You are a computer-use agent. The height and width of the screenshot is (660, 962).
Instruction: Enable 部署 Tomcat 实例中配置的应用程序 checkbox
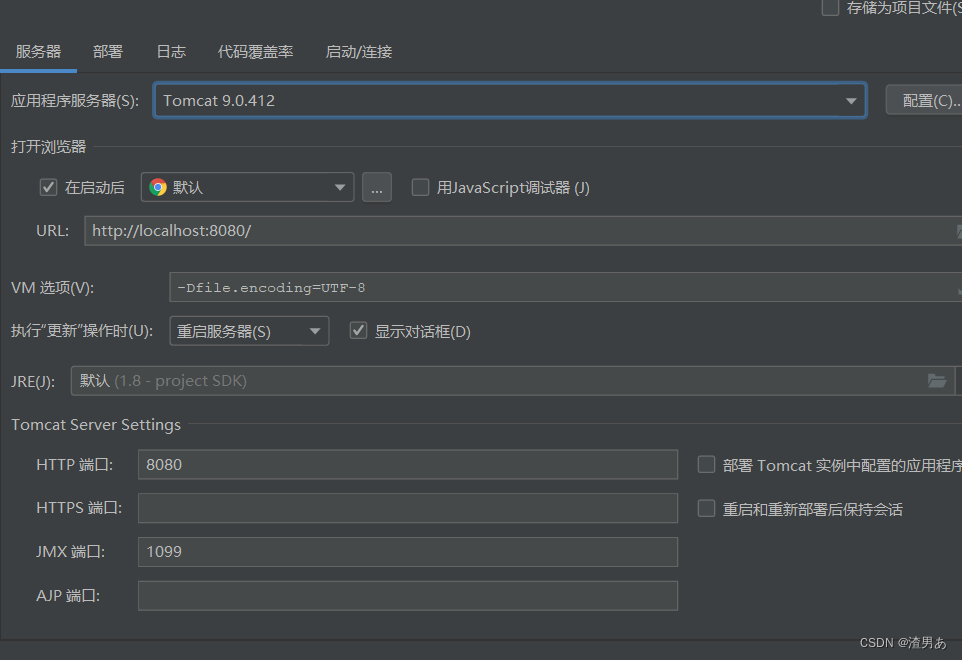click(706, 464)
